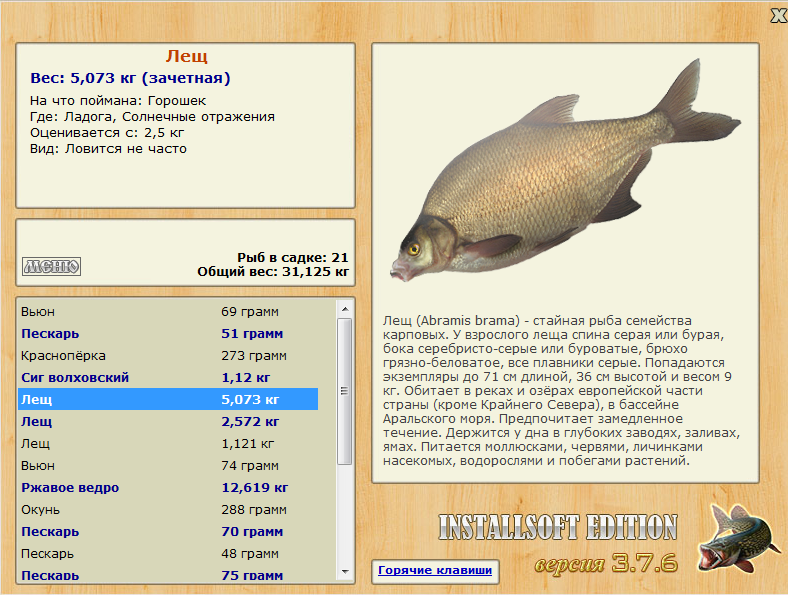
Task: Click the Вид: Ловится не часто line
Action: (x=108, y=149)
